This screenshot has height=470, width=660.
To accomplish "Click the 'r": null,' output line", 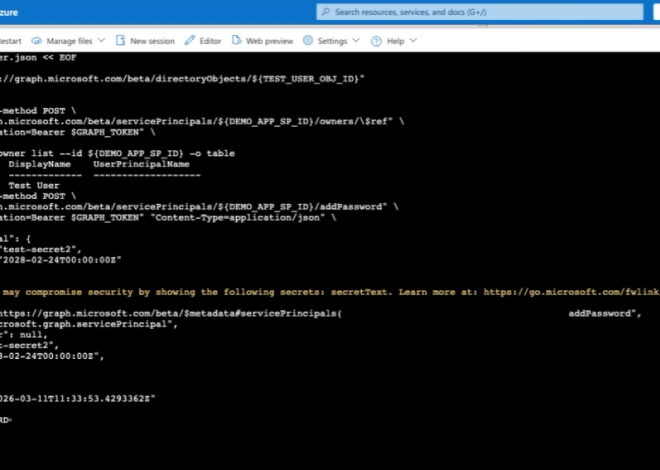I will [x=24, y=335].
